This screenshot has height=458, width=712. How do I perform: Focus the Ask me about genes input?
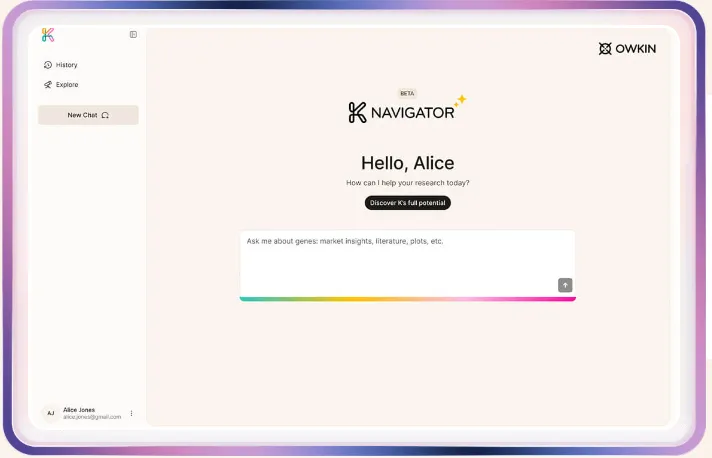400,258
